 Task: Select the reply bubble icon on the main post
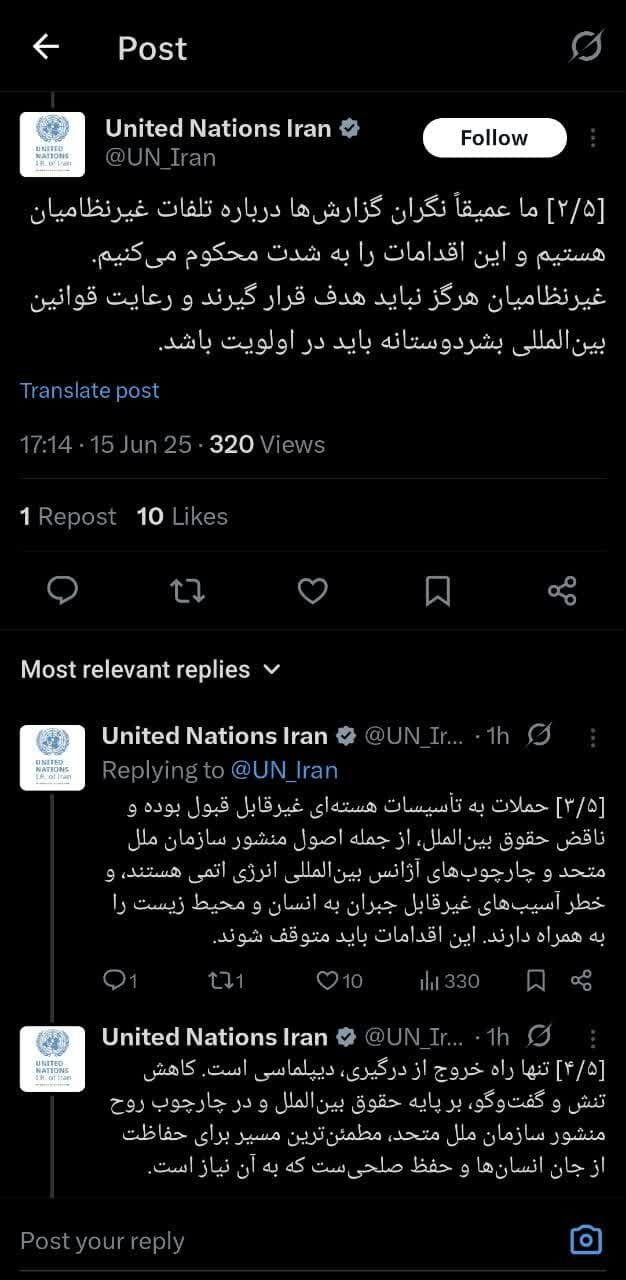click(63, 592)
